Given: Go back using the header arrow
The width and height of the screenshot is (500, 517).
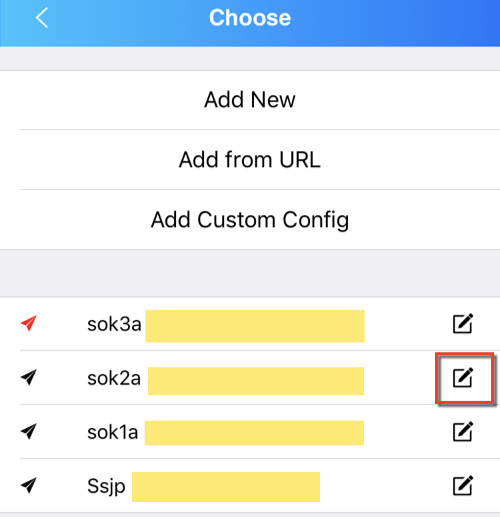Looking at the screenshot, I should (42, 18).
